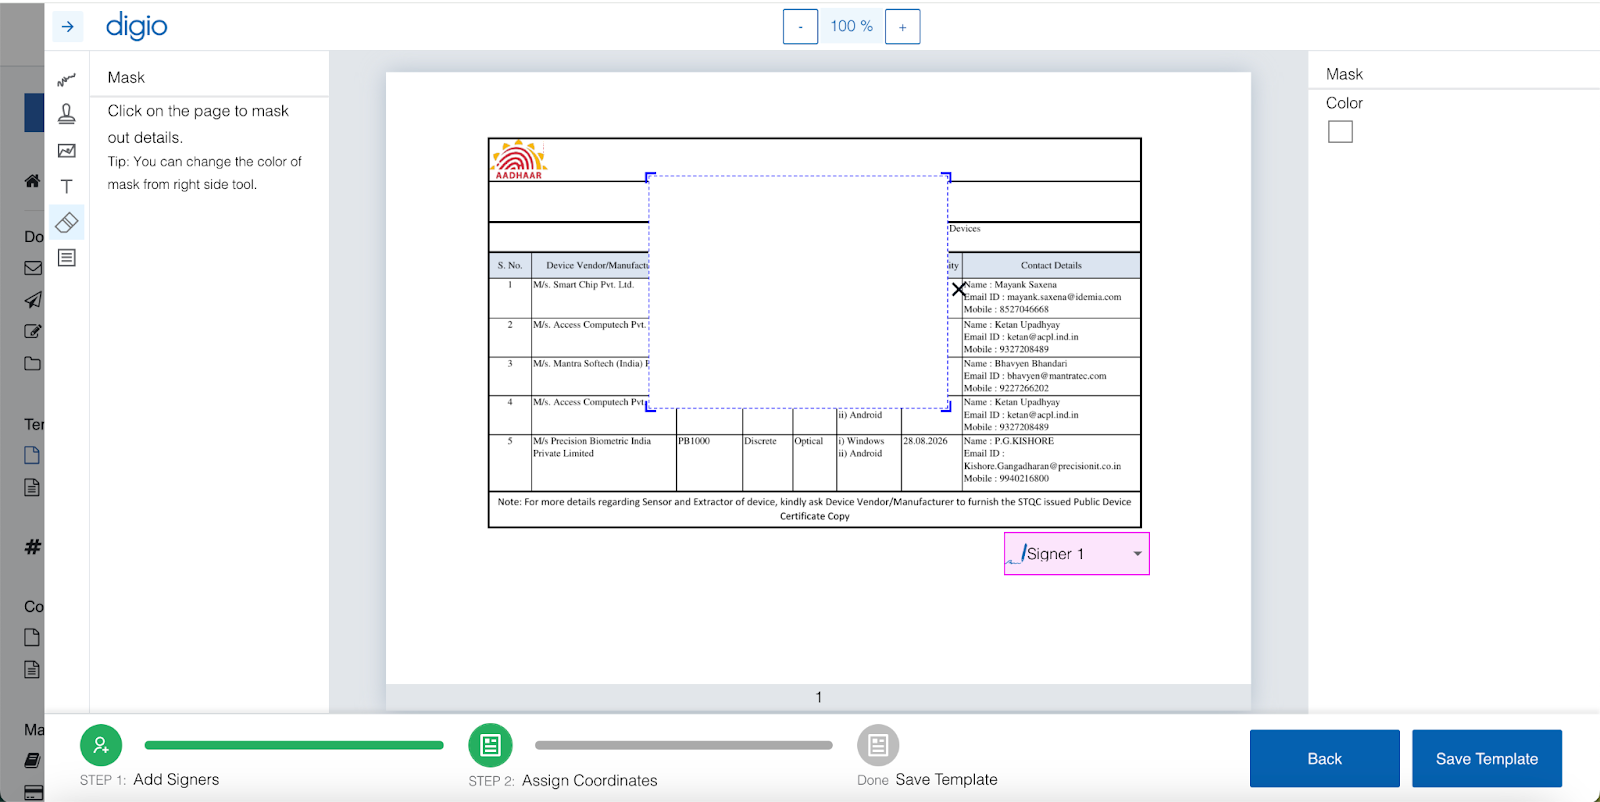
Task: Click the Done Save Template step circle
Action: point(878,745)
